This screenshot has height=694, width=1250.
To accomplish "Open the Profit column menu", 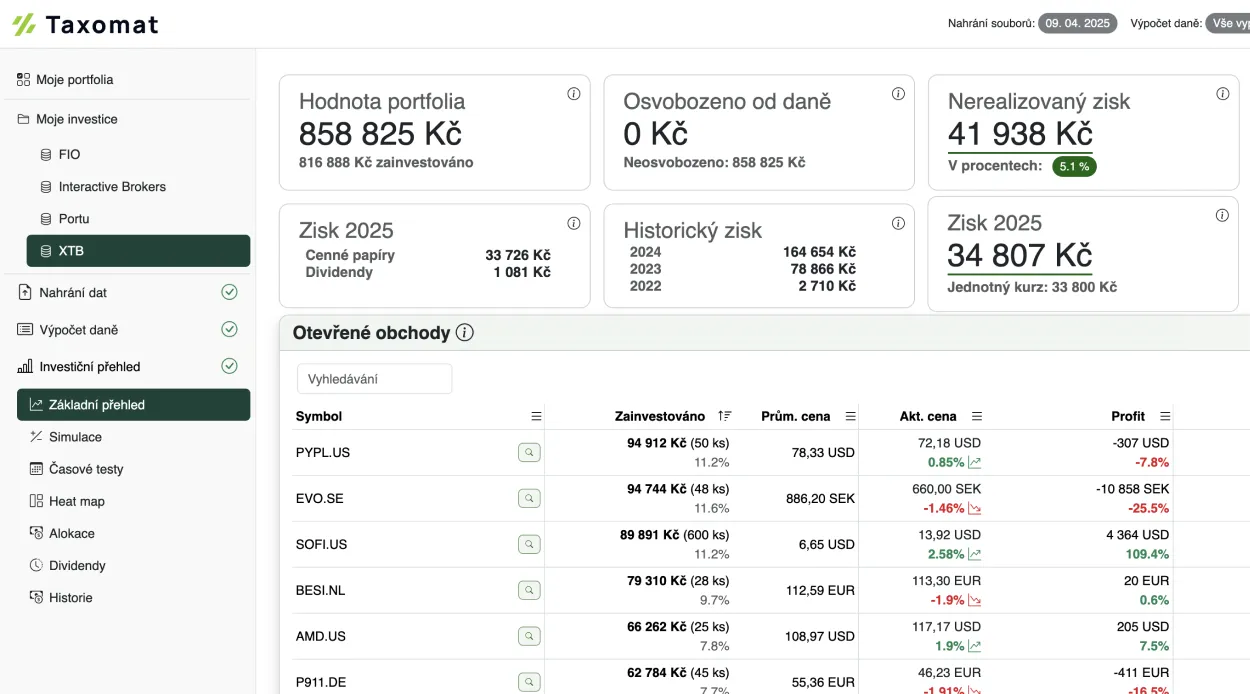I will click(1165, 416).
